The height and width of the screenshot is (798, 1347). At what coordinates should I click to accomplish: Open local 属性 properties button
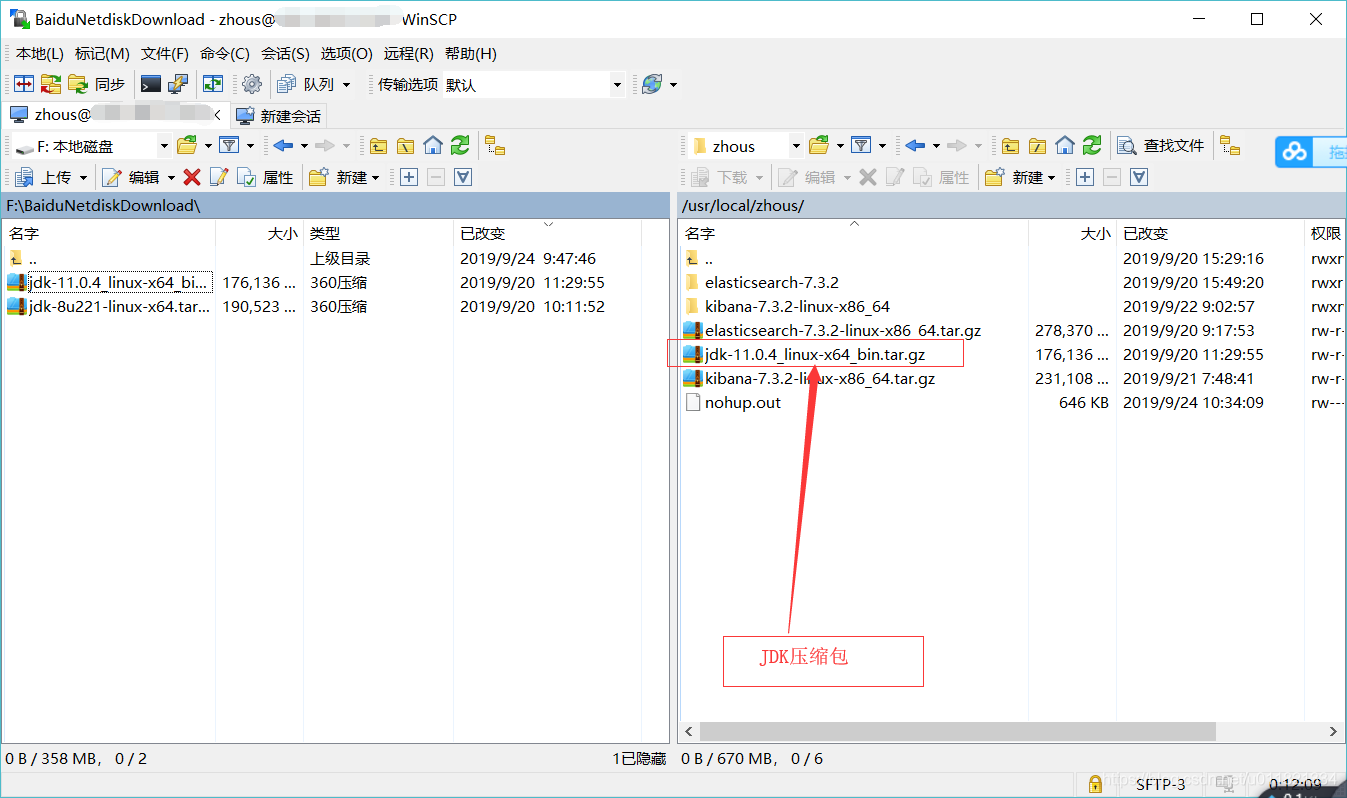click(x=265, y=177)
